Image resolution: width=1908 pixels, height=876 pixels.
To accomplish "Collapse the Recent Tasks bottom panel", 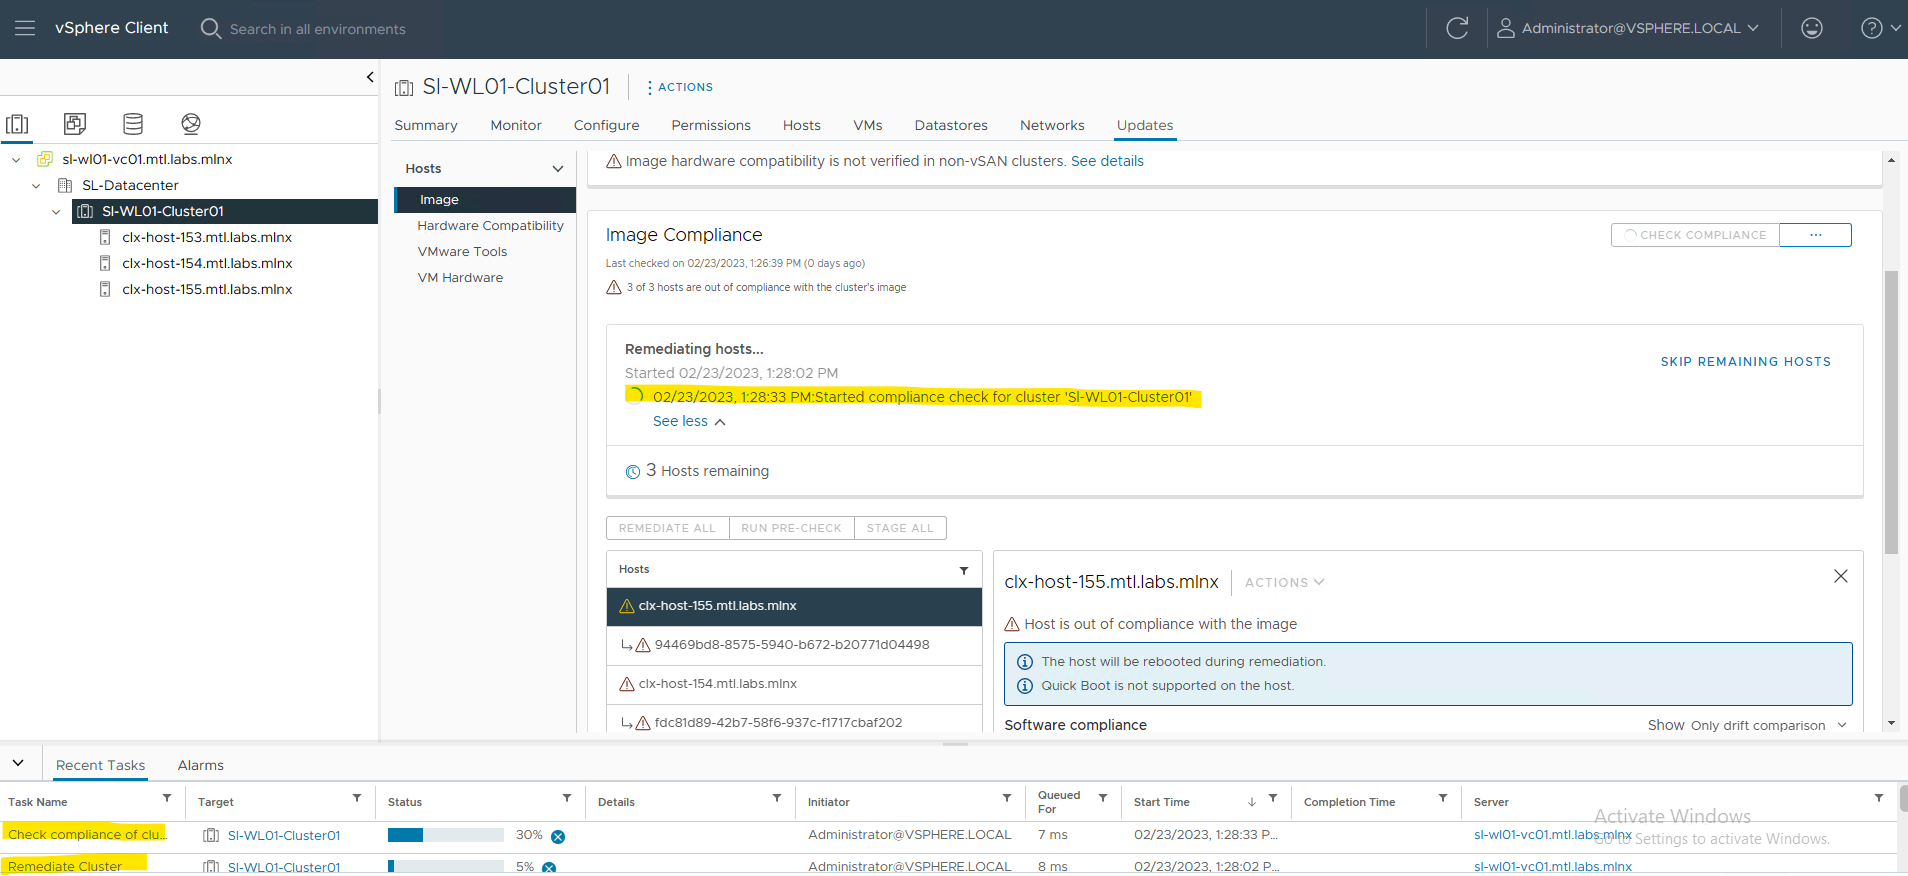I will 18,763.
